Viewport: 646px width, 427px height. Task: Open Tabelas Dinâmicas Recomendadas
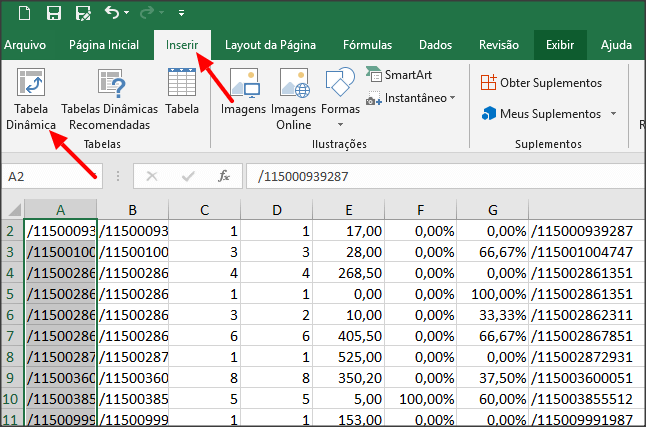110,99
